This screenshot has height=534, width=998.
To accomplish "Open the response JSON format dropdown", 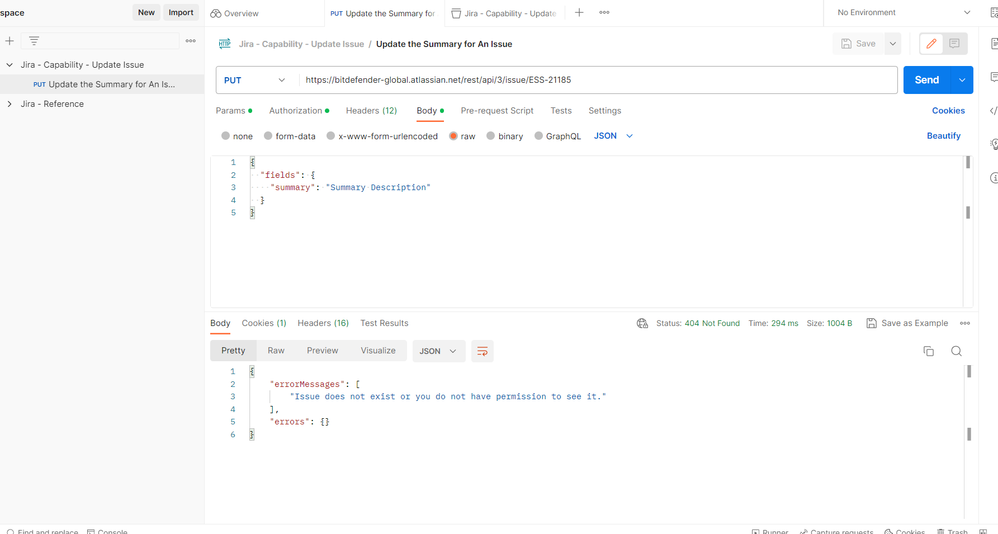I will pos(438,351).
